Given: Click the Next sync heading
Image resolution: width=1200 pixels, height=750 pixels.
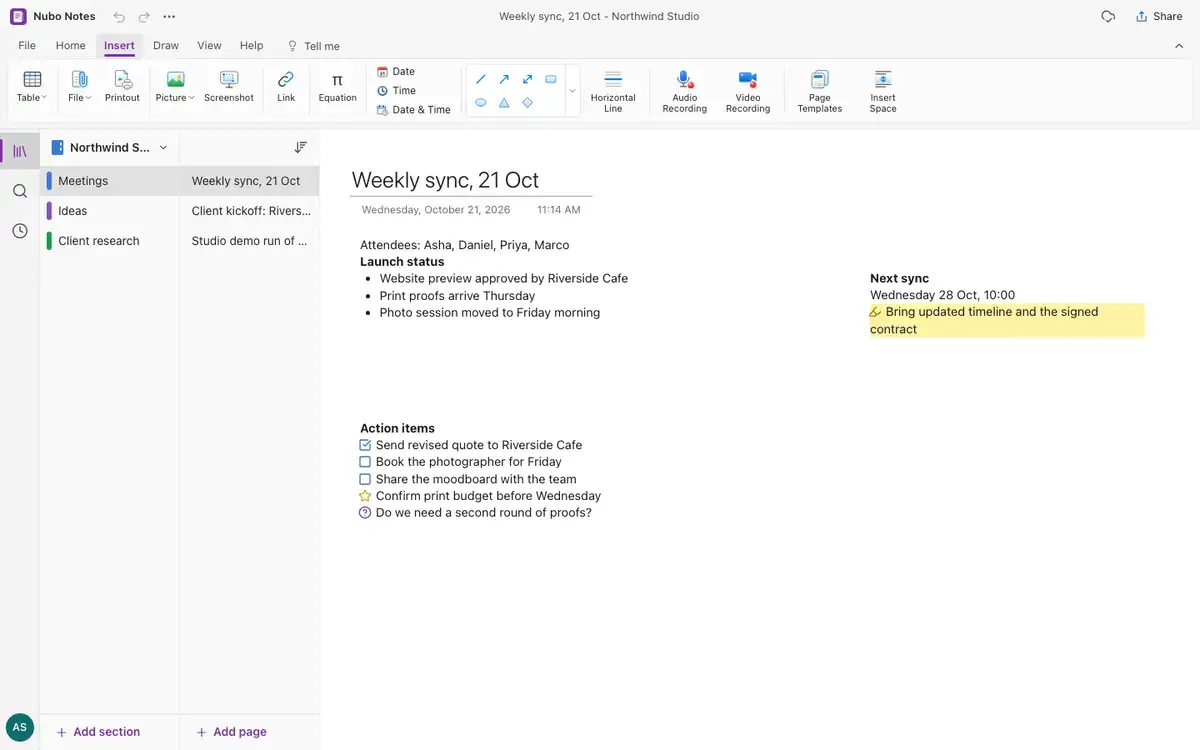Looking at the screenshot, I should coord(899,279).
